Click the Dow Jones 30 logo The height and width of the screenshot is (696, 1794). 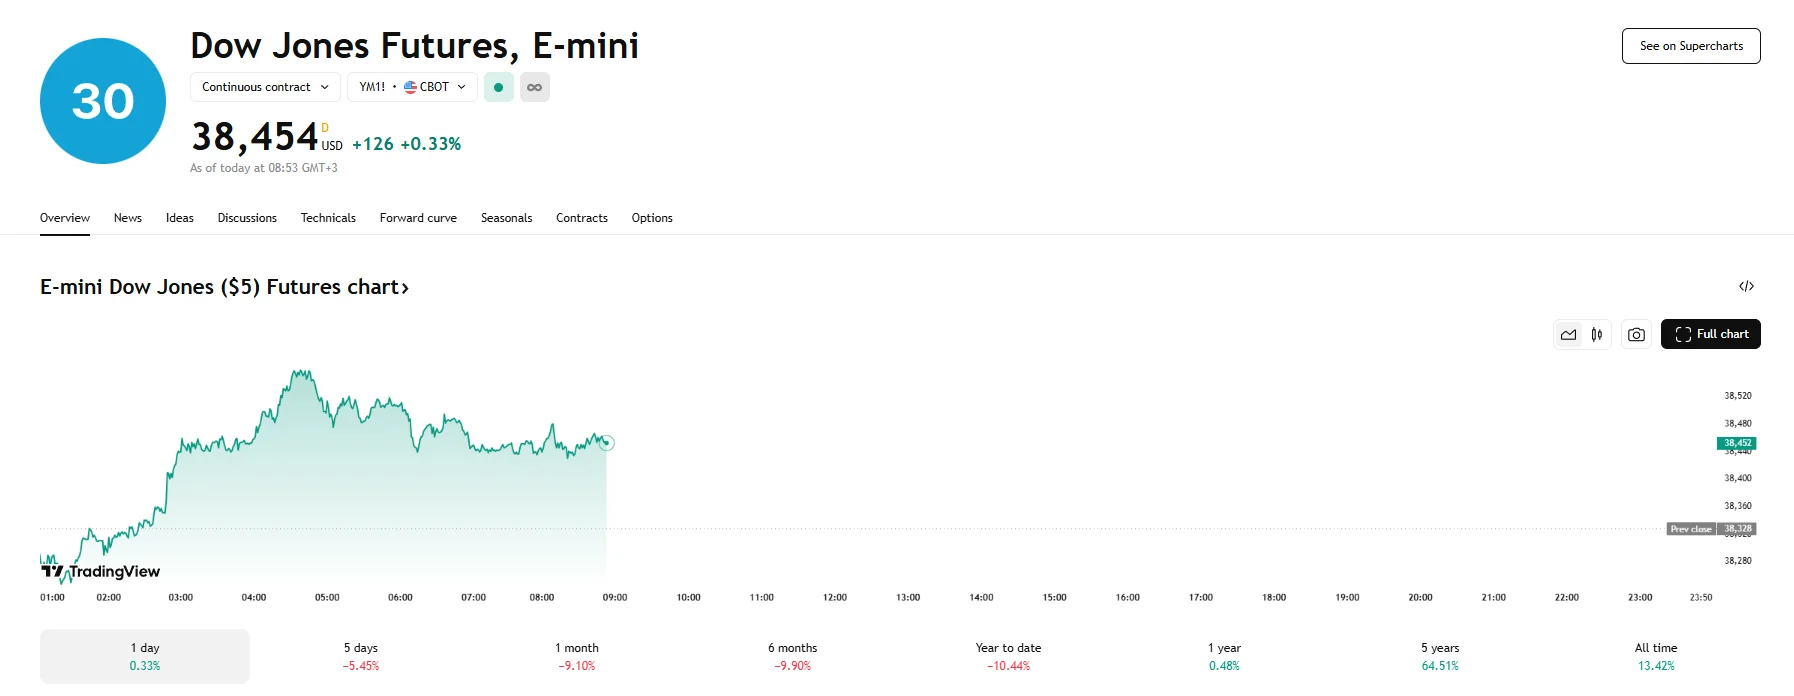click(x=103, y=101)
